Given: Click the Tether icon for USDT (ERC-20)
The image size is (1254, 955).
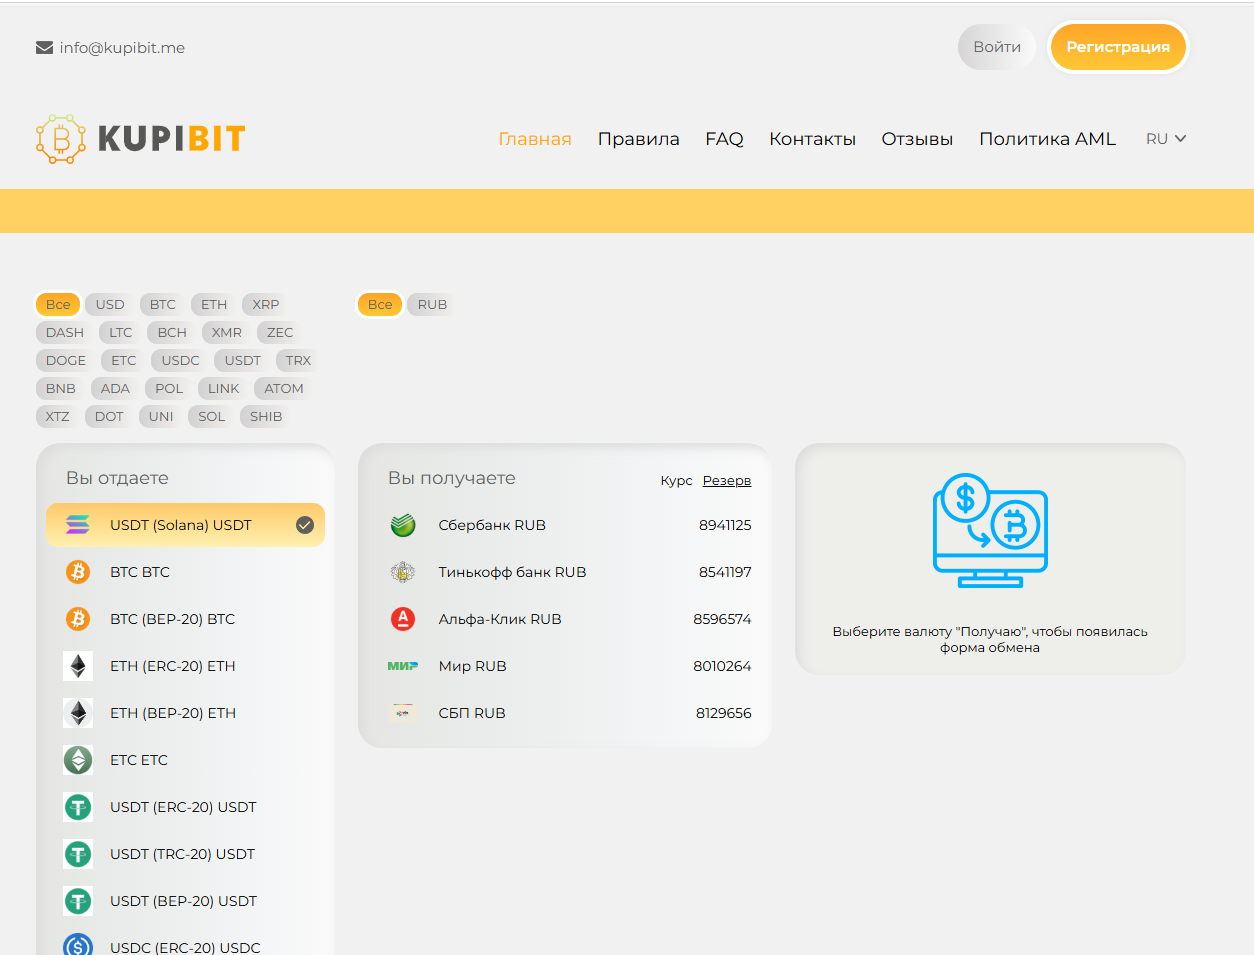Looking at the screenshot, I should point(78,807).
